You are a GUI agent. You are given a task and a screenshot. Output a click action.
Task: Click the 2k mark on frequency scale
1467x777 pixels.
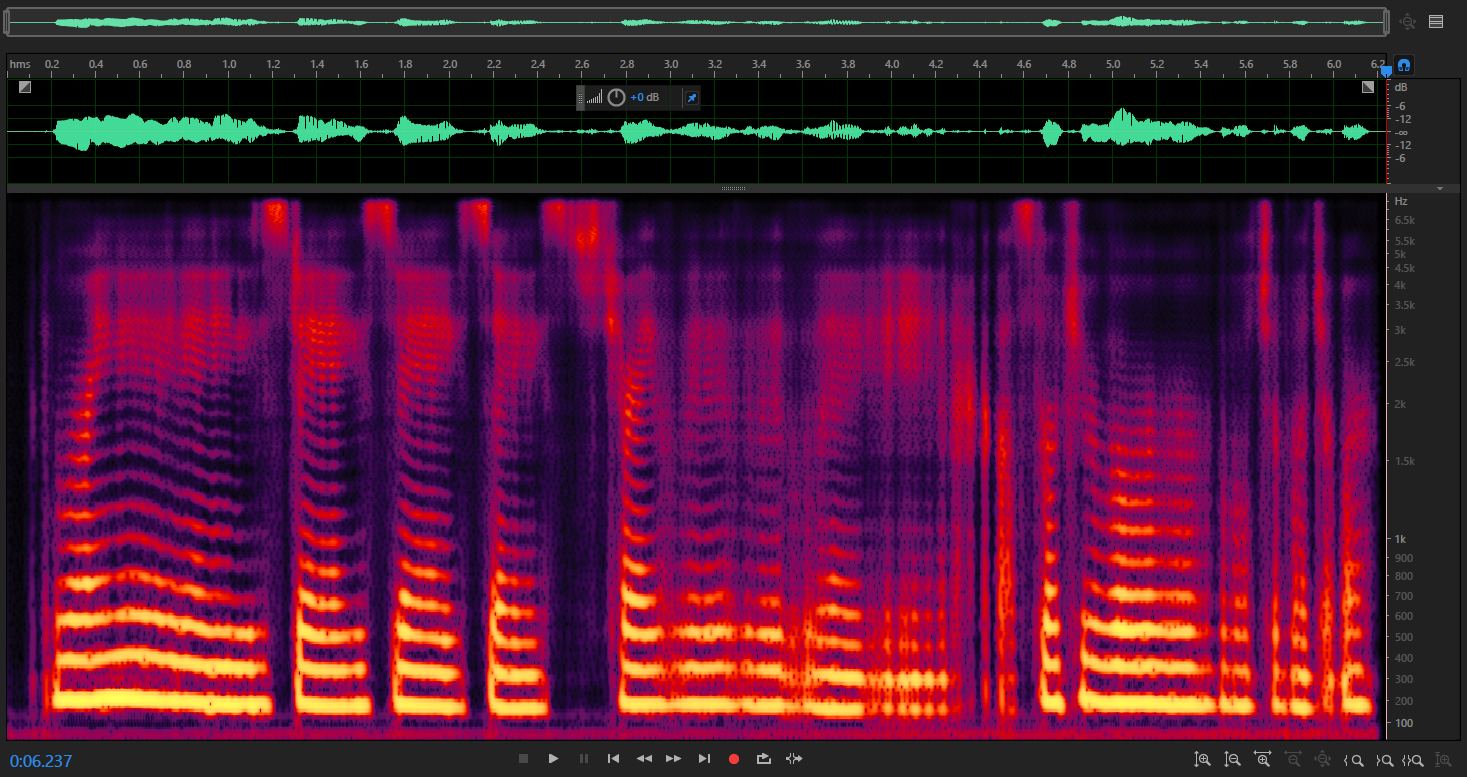coord(1401,404)
